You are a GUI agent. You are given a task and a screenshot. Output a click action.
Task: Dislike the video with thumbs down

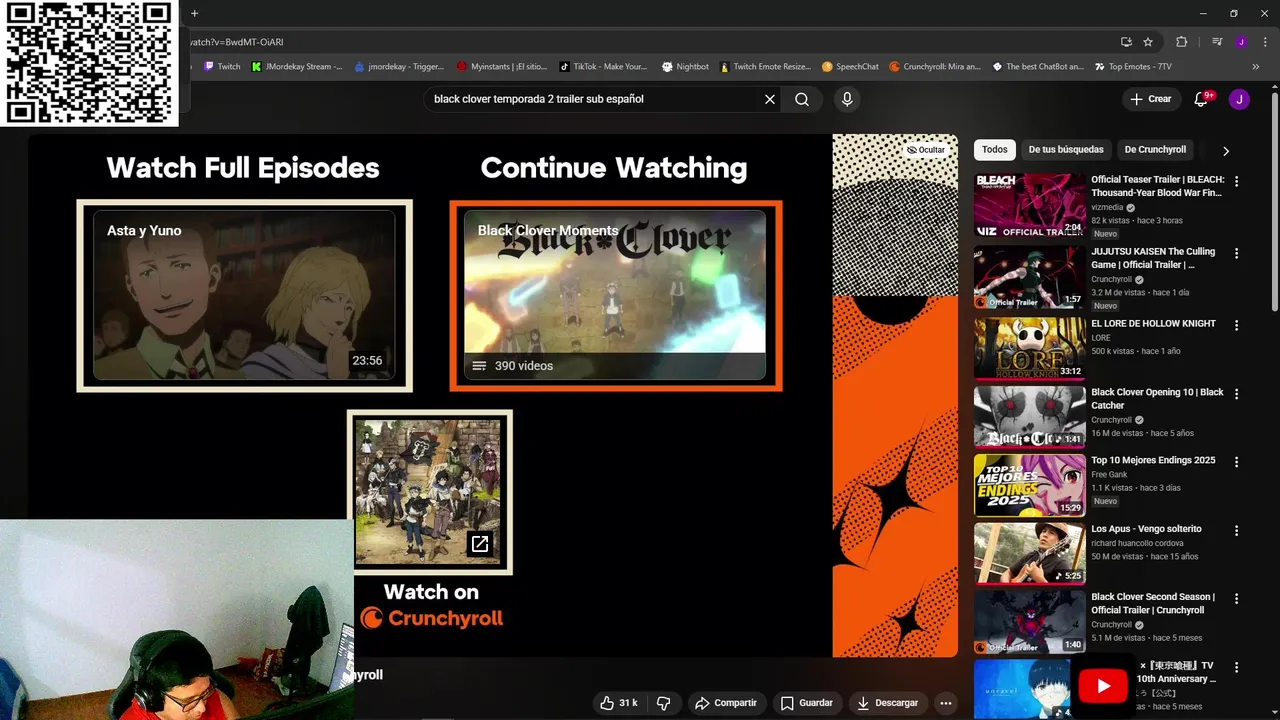[664, 703]
